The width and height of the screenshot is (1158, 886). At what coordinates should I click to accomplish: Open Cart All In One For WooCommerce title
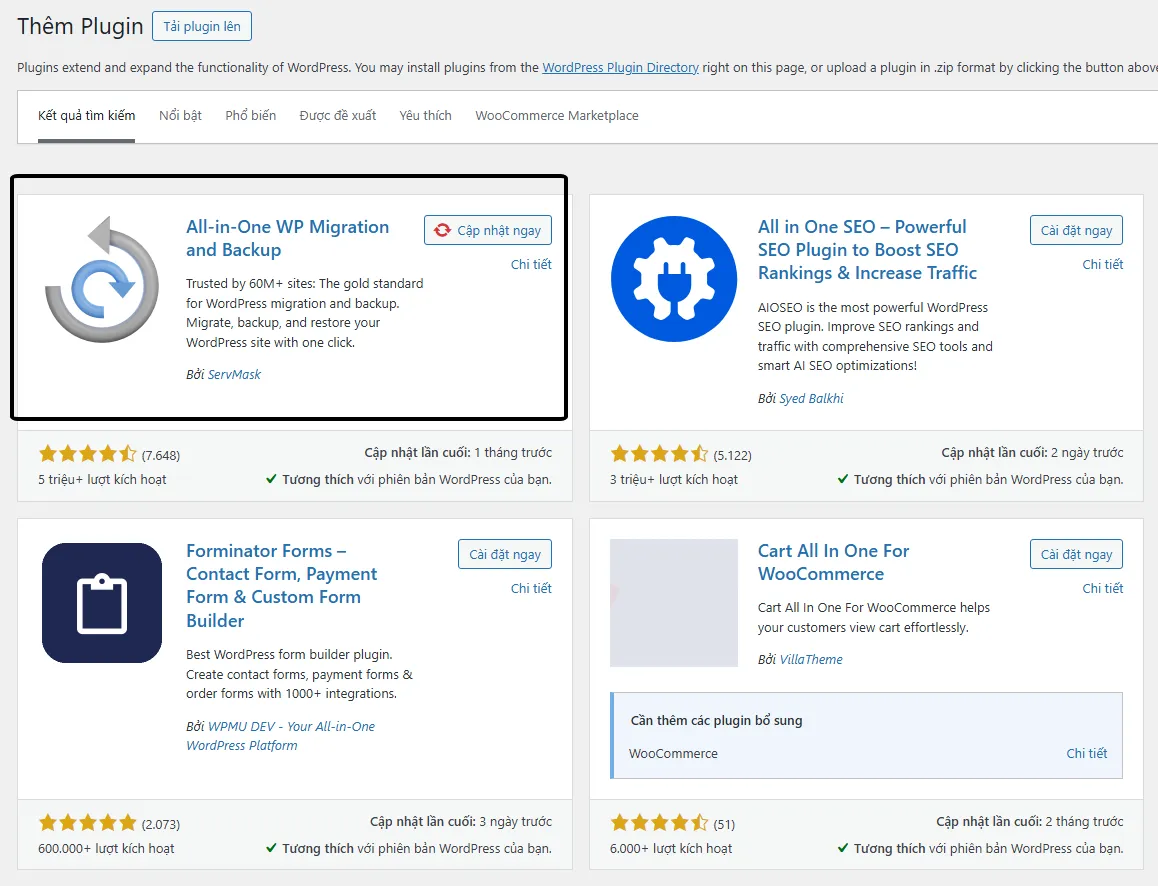(833, 563)
